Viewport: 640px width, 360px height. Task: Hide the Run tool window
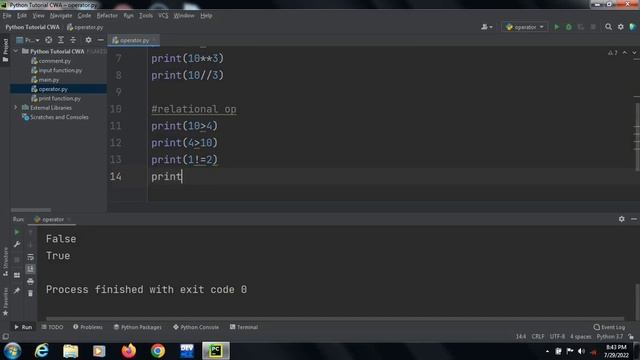click(x=633, y=219)
